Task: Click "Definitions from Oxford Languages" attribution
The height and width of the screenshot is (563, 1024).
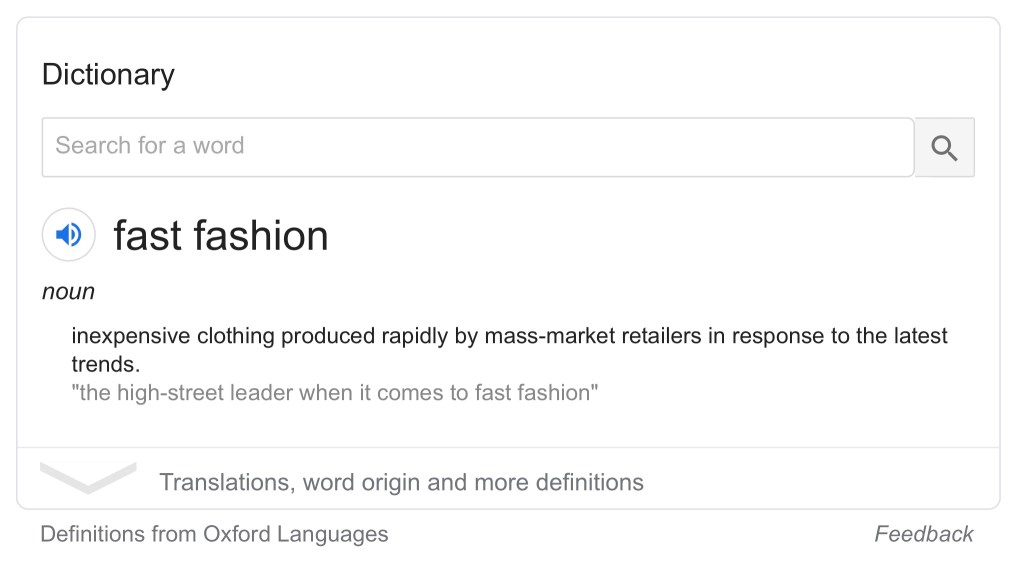Action: [x=214, y=534]
